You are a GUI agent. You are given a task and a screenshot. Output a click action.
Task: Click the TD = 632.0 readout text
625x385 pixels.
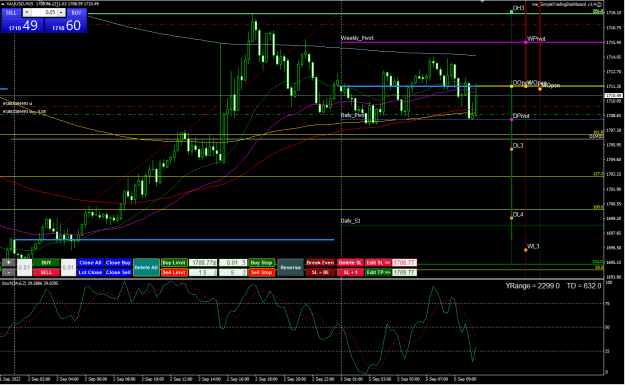(584, 286)
